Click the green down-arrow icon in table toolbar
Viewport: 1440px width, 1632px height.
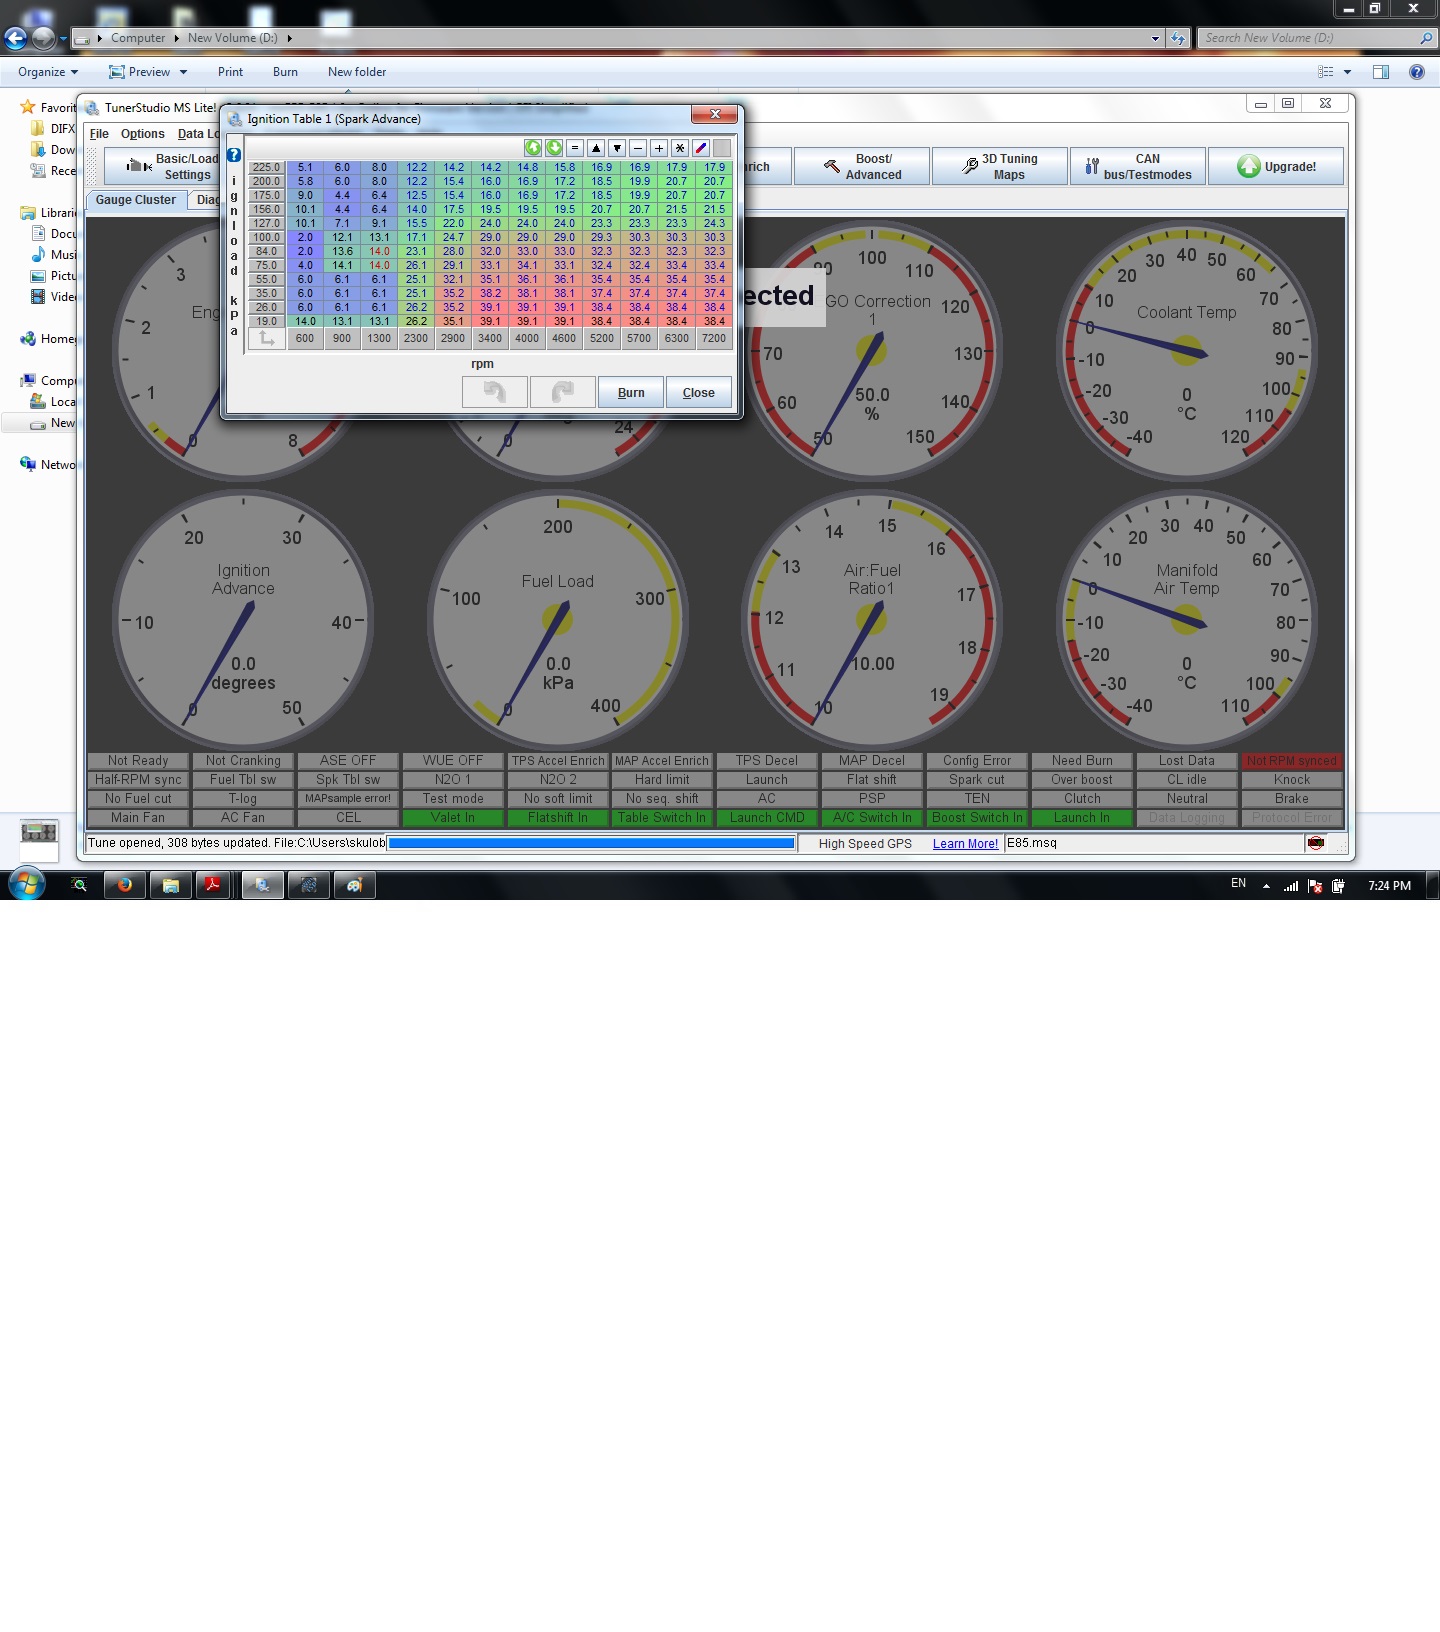tap(554, 148)
